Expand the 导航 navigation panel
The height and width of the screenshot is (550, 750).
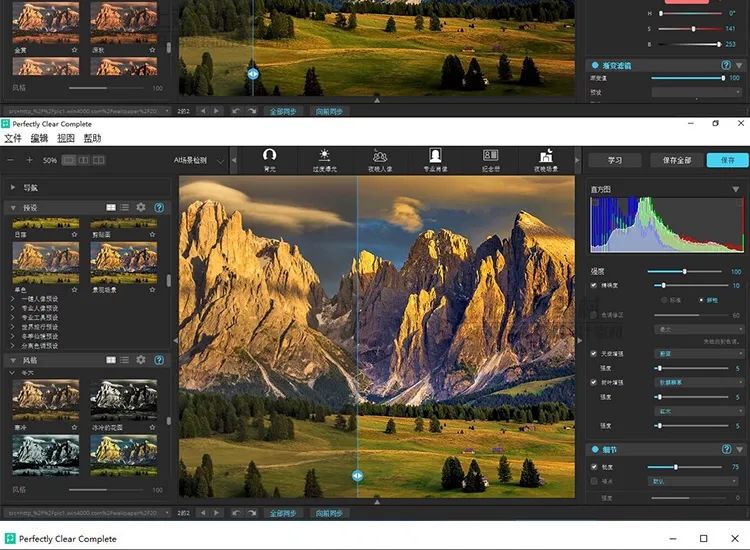pyautogui.click(x=13, y=187)
